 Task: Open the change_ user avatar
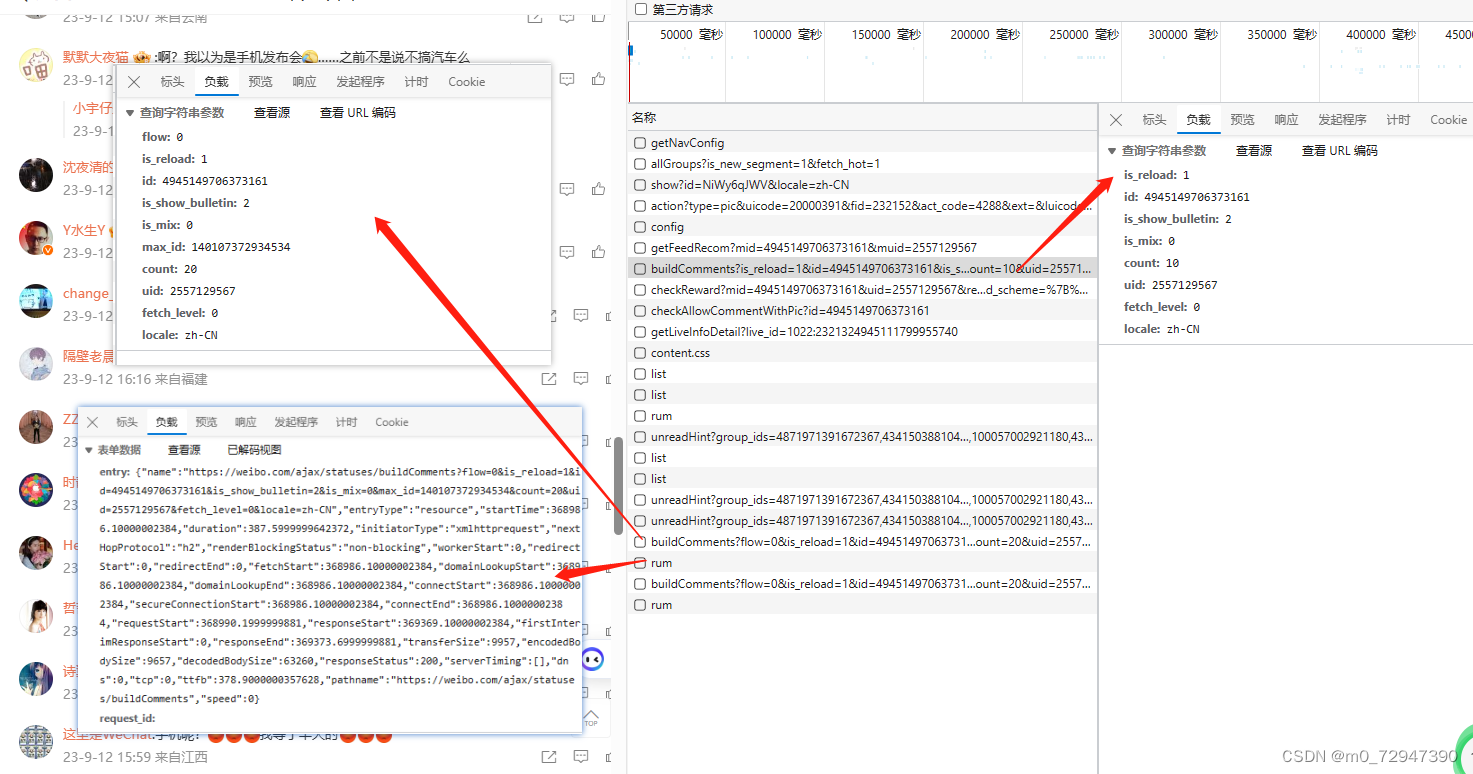click(x=36, y=301)
